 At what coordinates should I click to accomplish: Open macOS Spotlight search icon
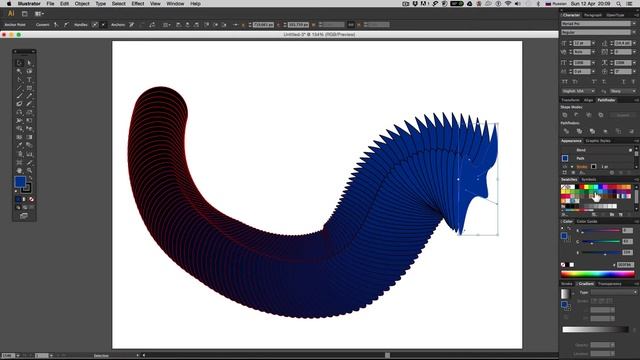(x=619, y=4)
